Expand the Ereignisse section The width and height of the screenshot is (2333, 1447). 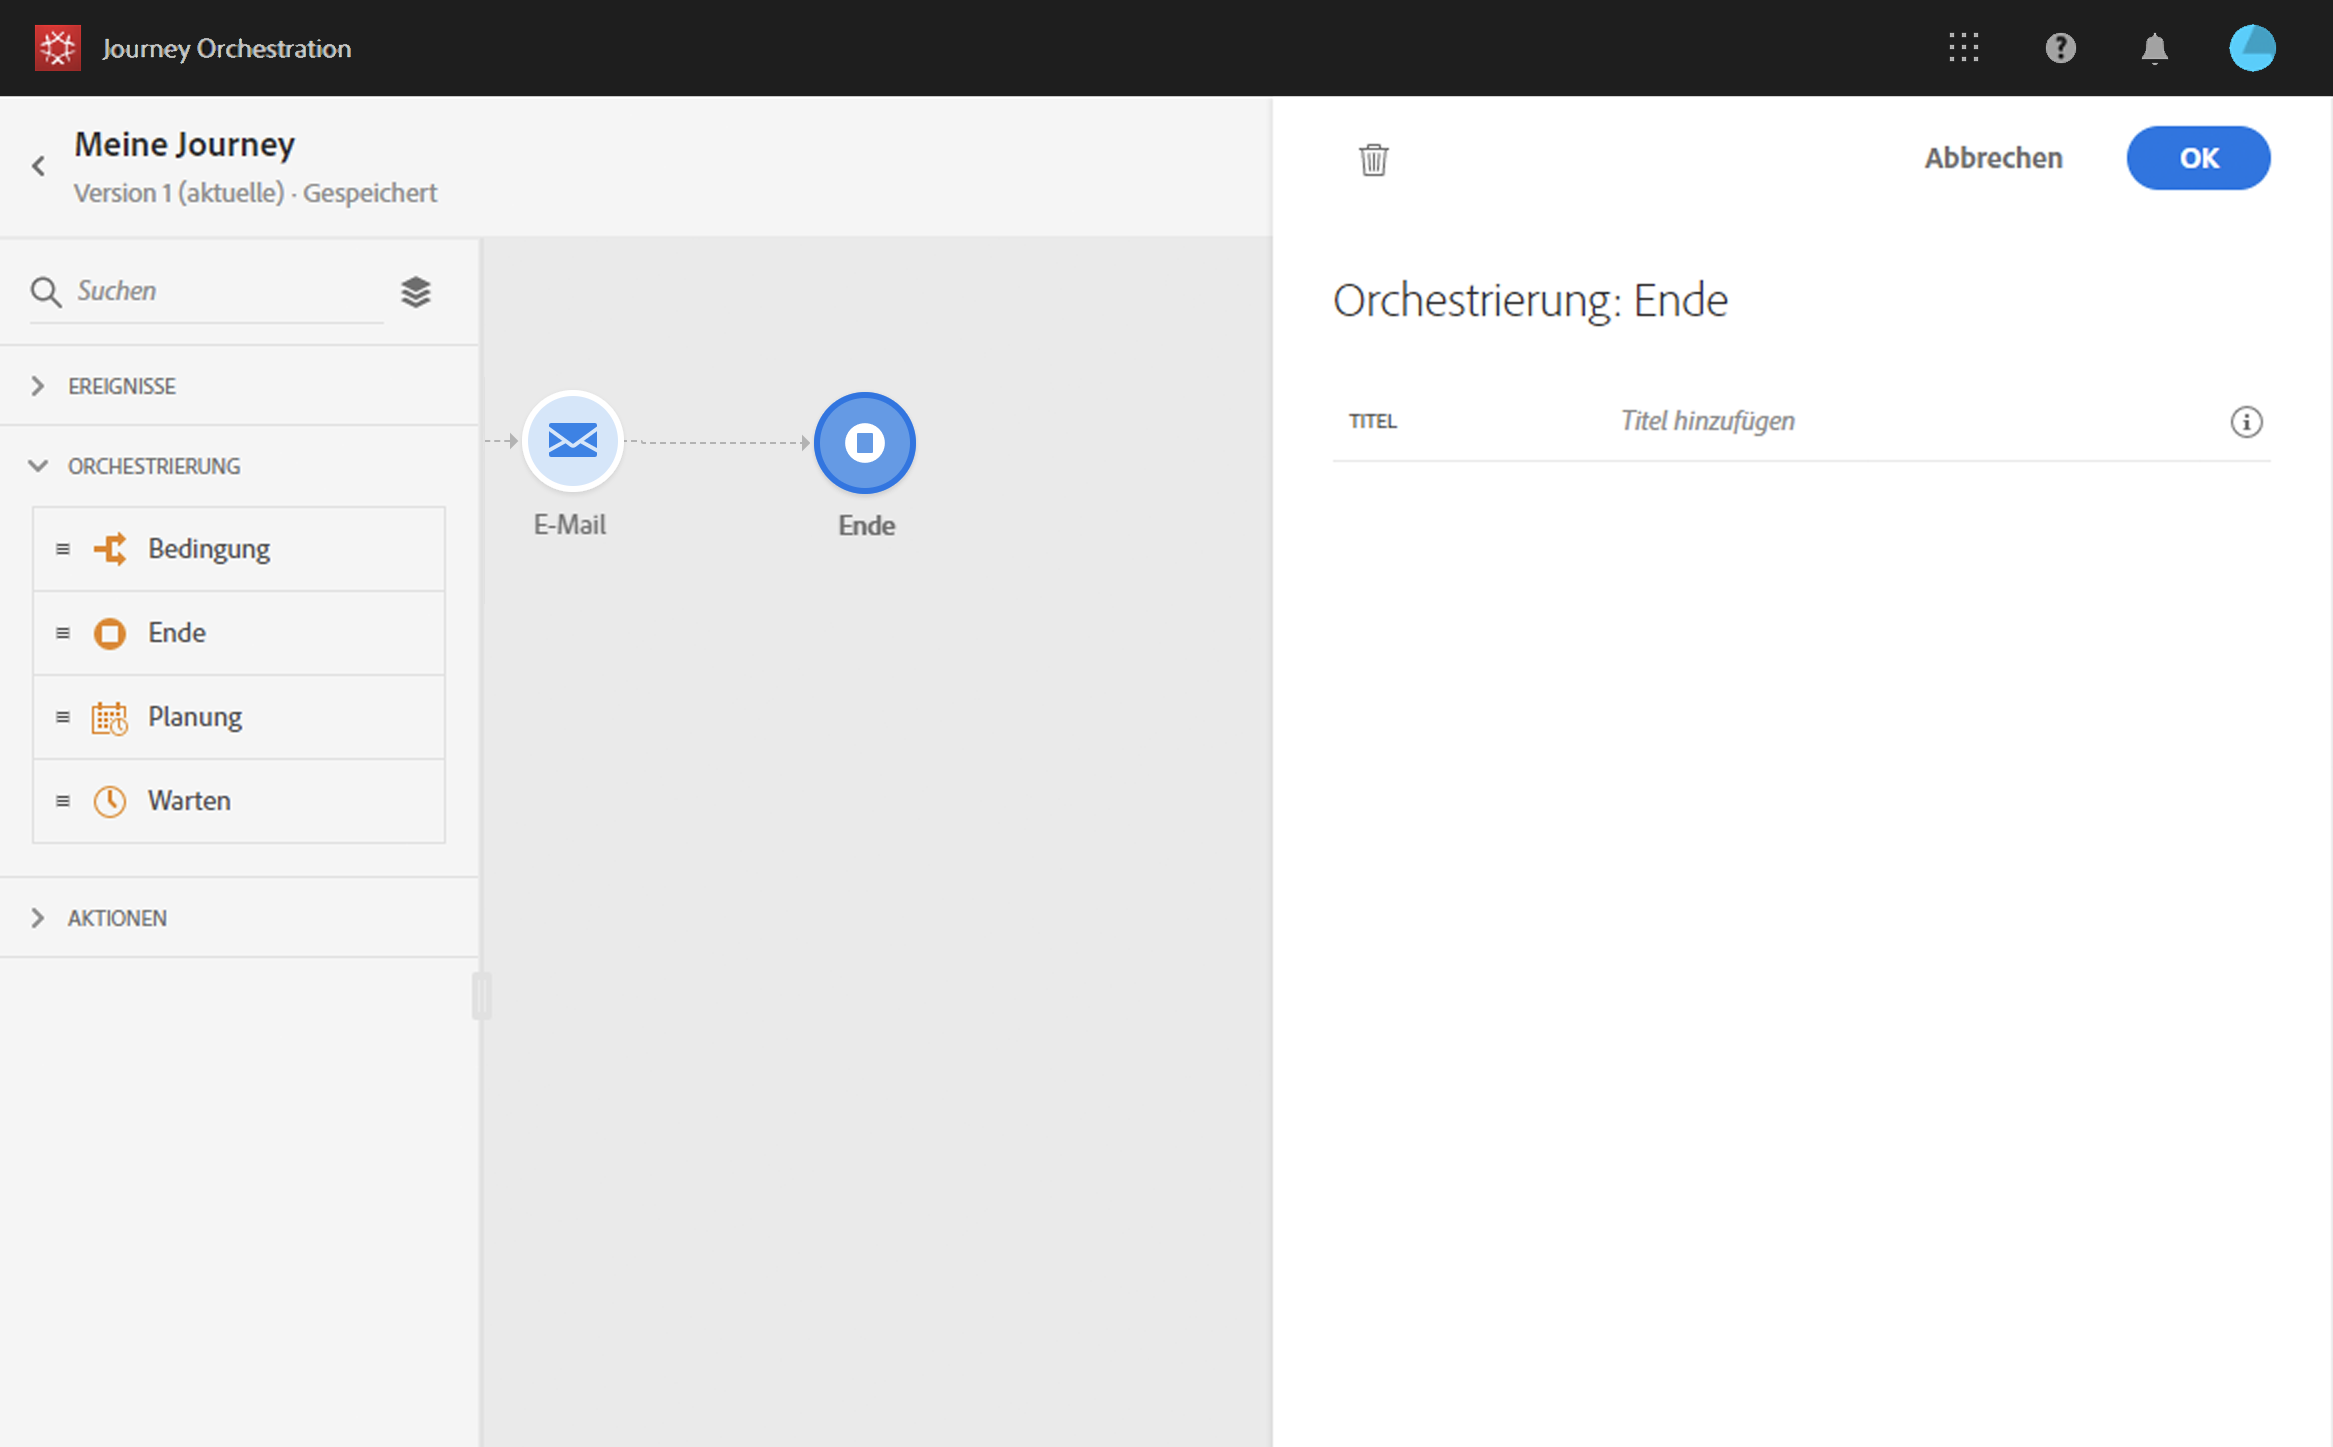point(122,386)
